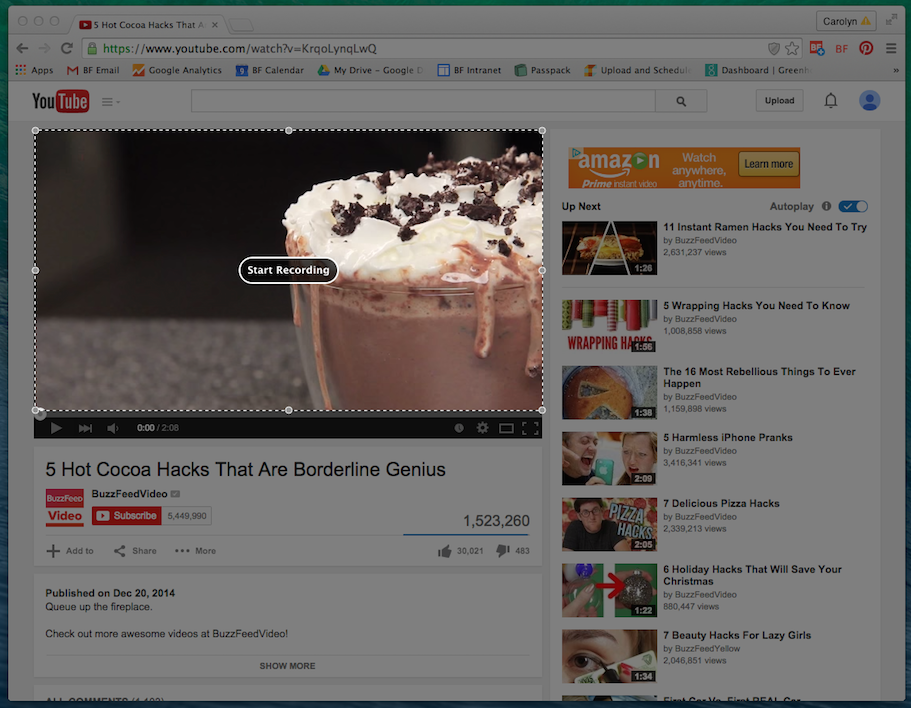Switch to theater mode
The height and width of the screenshot is (708, 911).
tap(506, 428)
